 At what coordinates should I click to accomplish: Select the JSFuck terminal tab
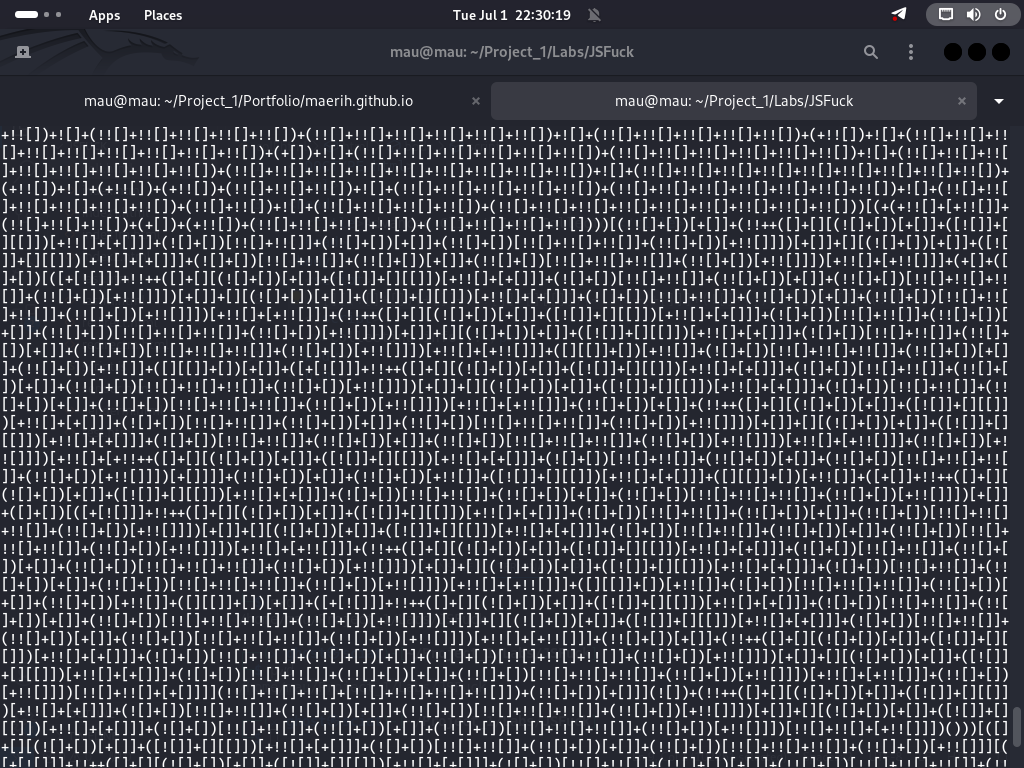[734, 100]
